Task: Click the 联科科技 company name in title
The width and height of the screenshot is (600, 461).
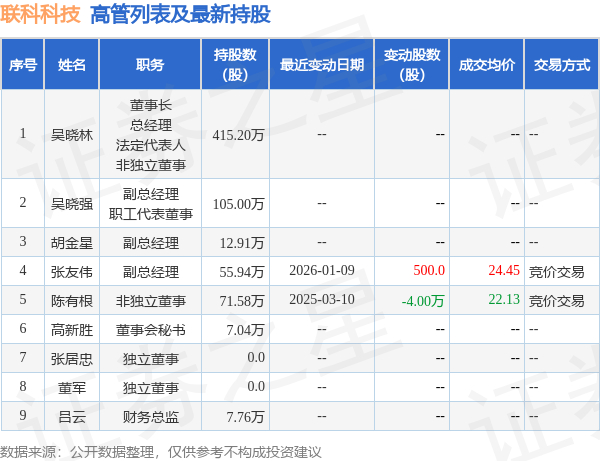Action: [40, 15]
